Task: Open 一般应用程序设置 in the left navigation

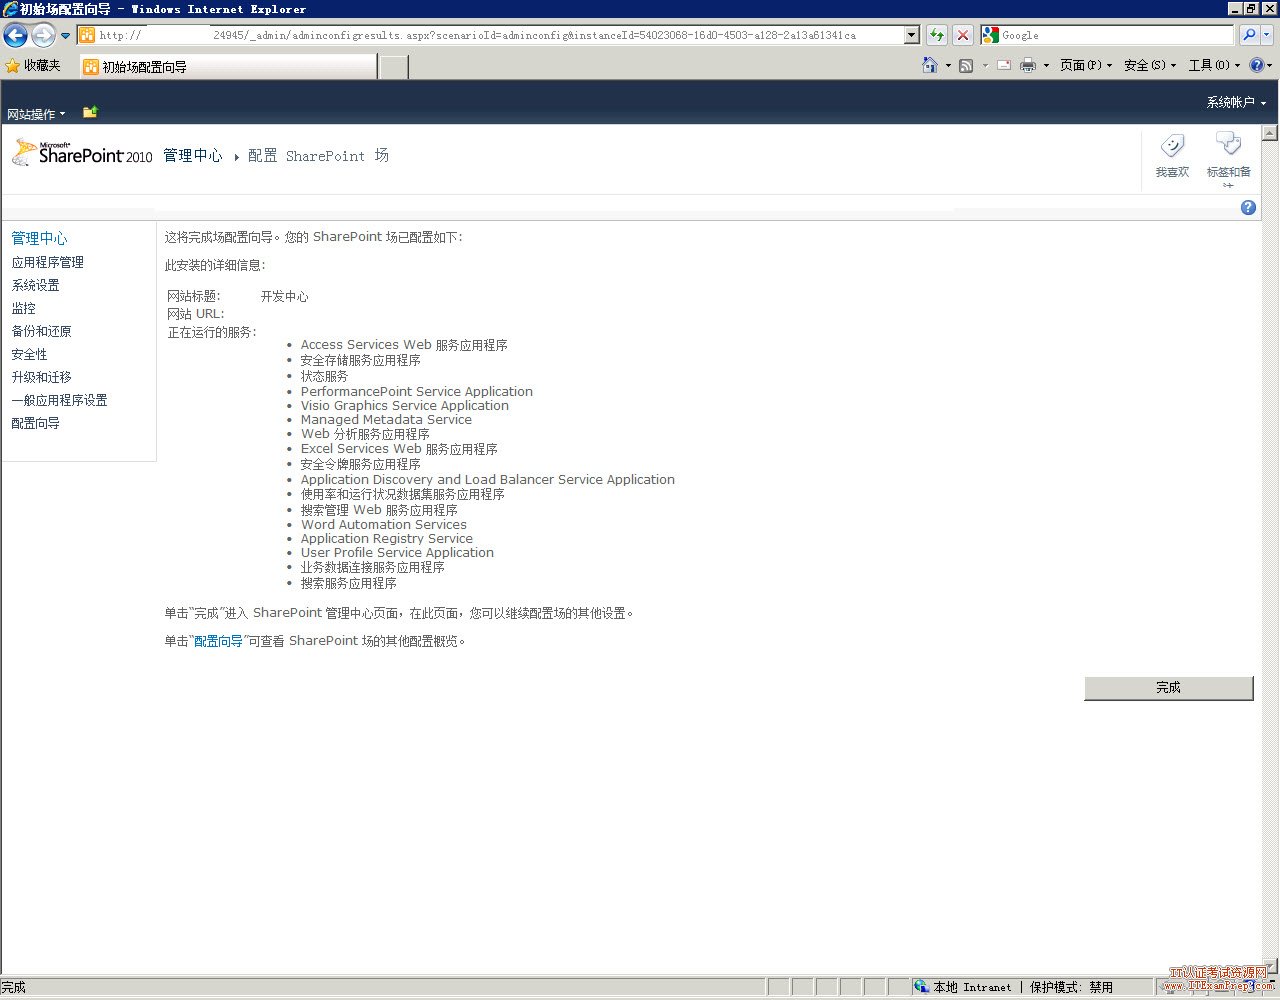Action: coord(59,400)
